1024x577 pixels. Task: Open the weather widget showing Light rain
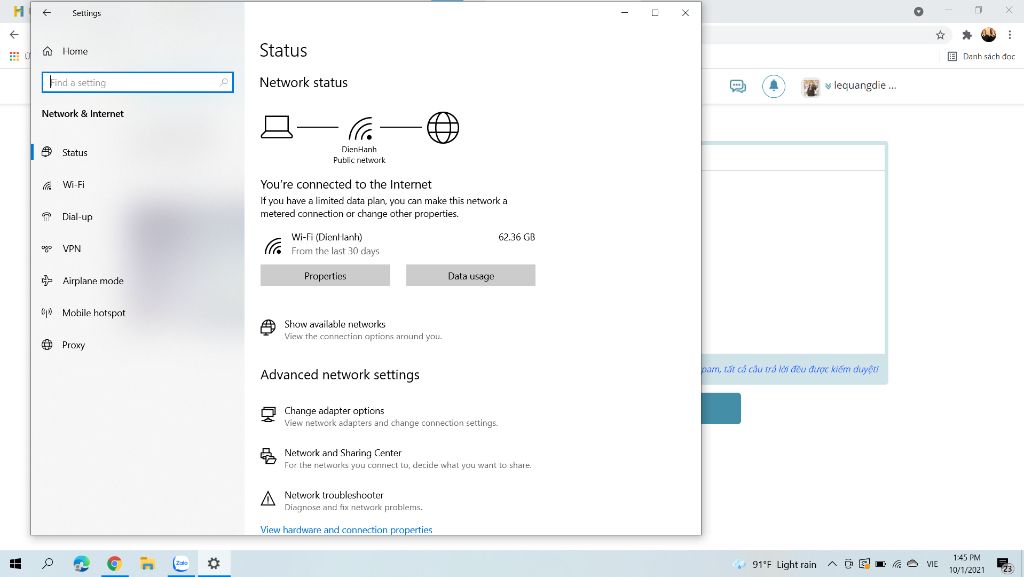(775, 565)
